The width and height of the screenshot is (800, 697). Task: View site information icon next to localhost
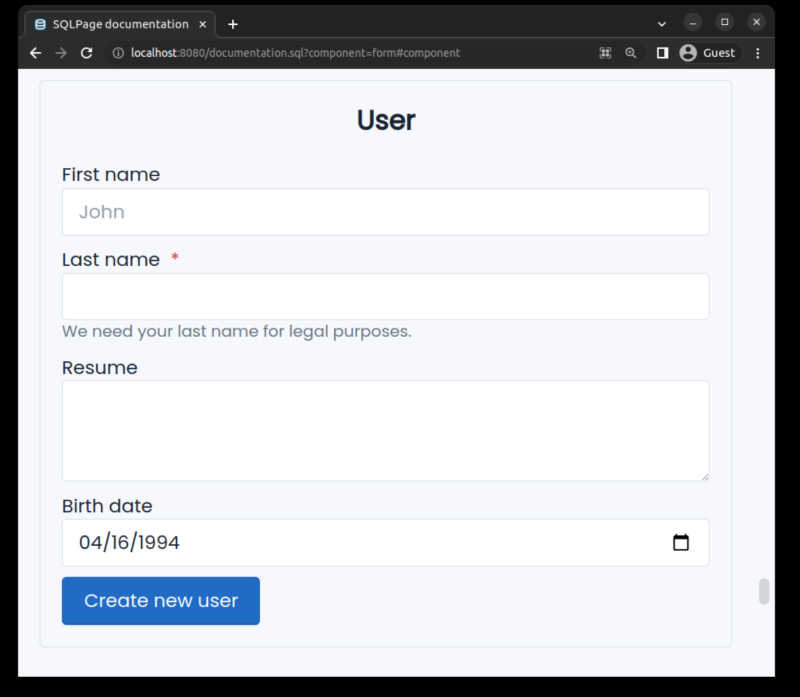[118, 53]
